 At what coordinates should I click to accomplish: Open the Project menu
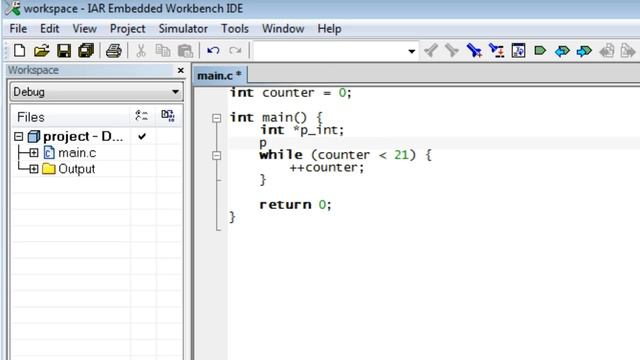point(127,29)
